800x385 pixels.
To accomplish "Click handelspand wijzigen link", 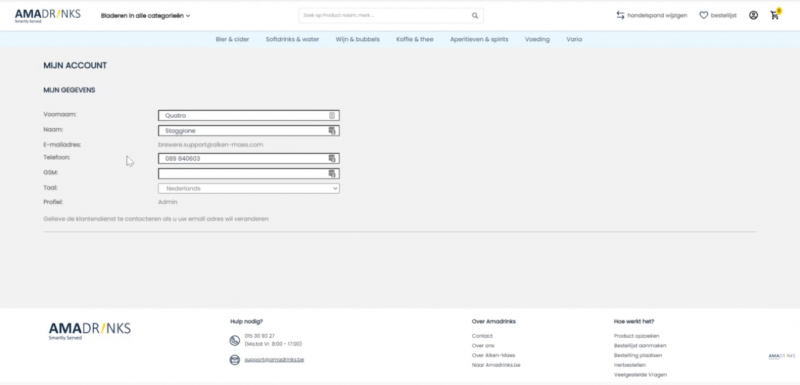I will [657, 16].
